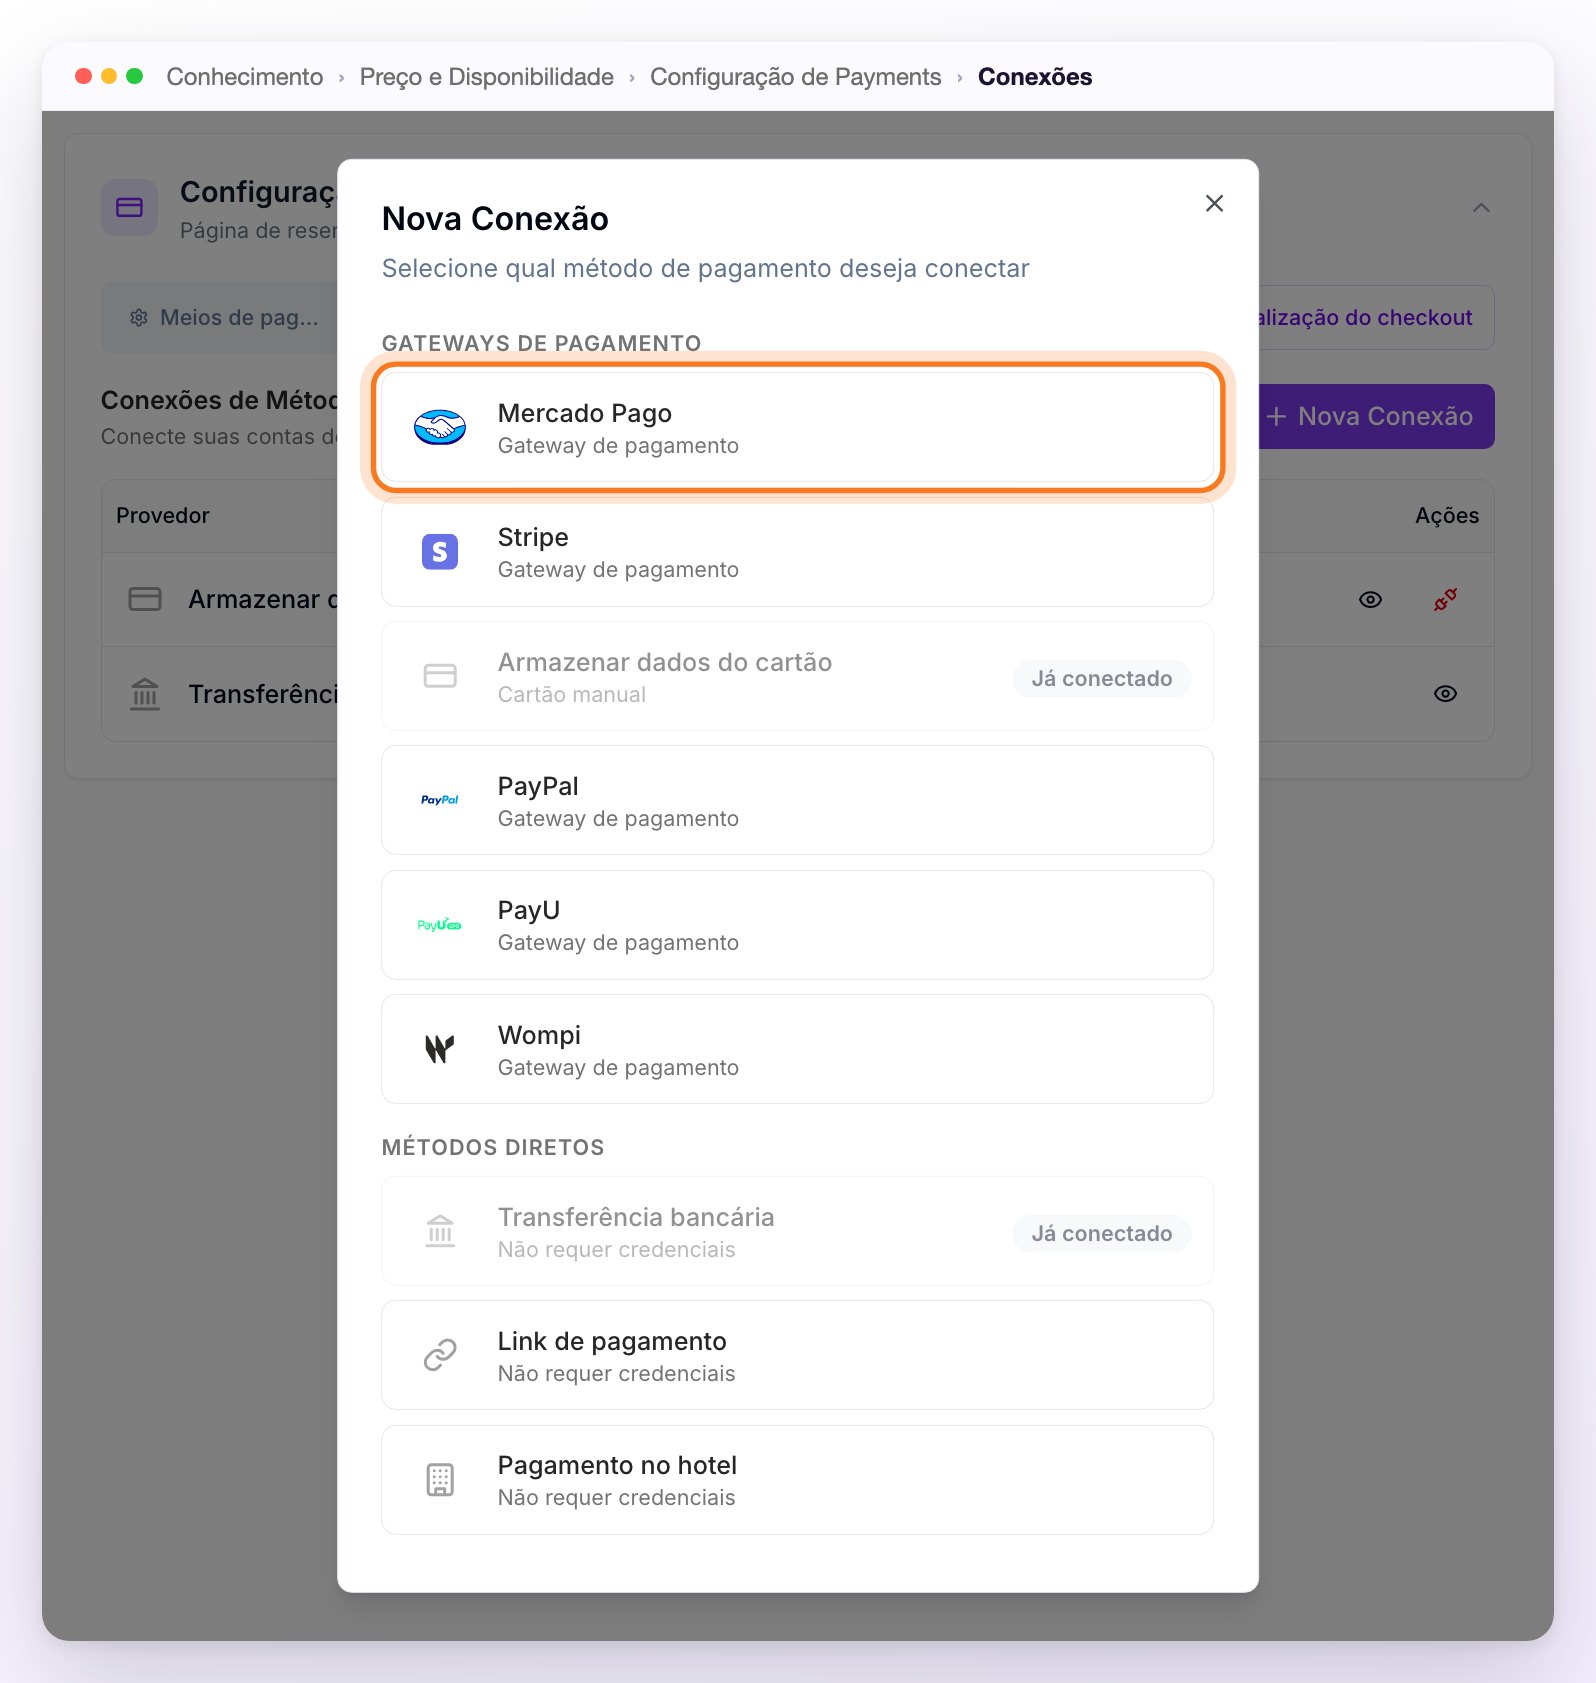Screen dimensions: 1596x1683
Task: Click the Conexões de Método heading
Action: click(x=219, y=400)
